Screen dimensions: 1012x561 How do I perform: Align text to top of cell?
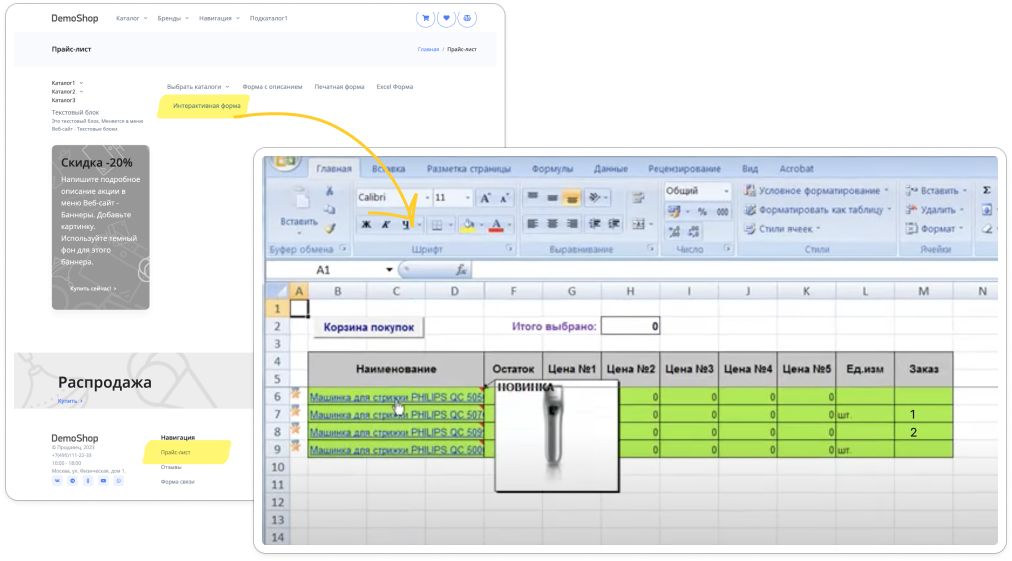532,197
